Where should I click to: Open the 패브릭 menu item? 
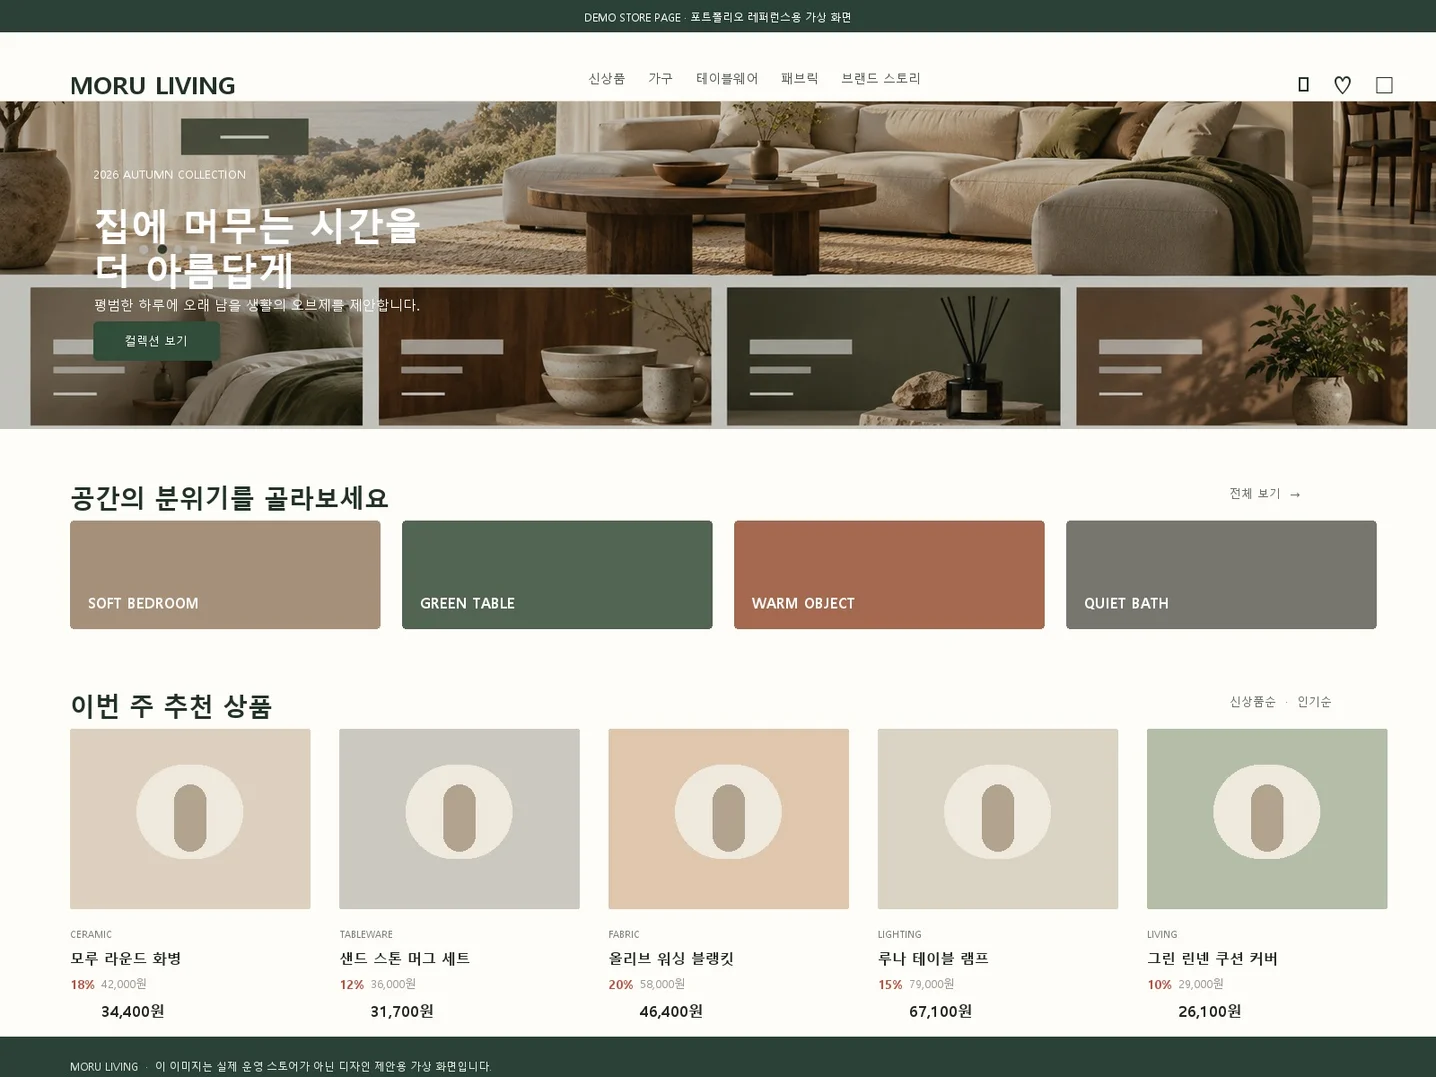[800, 78]
